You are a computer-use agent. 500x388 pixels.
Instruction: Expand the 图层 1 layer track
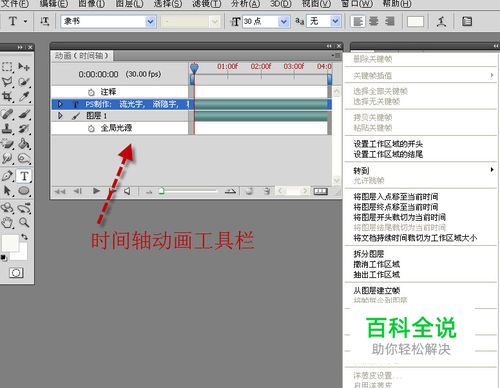point(60,116)
